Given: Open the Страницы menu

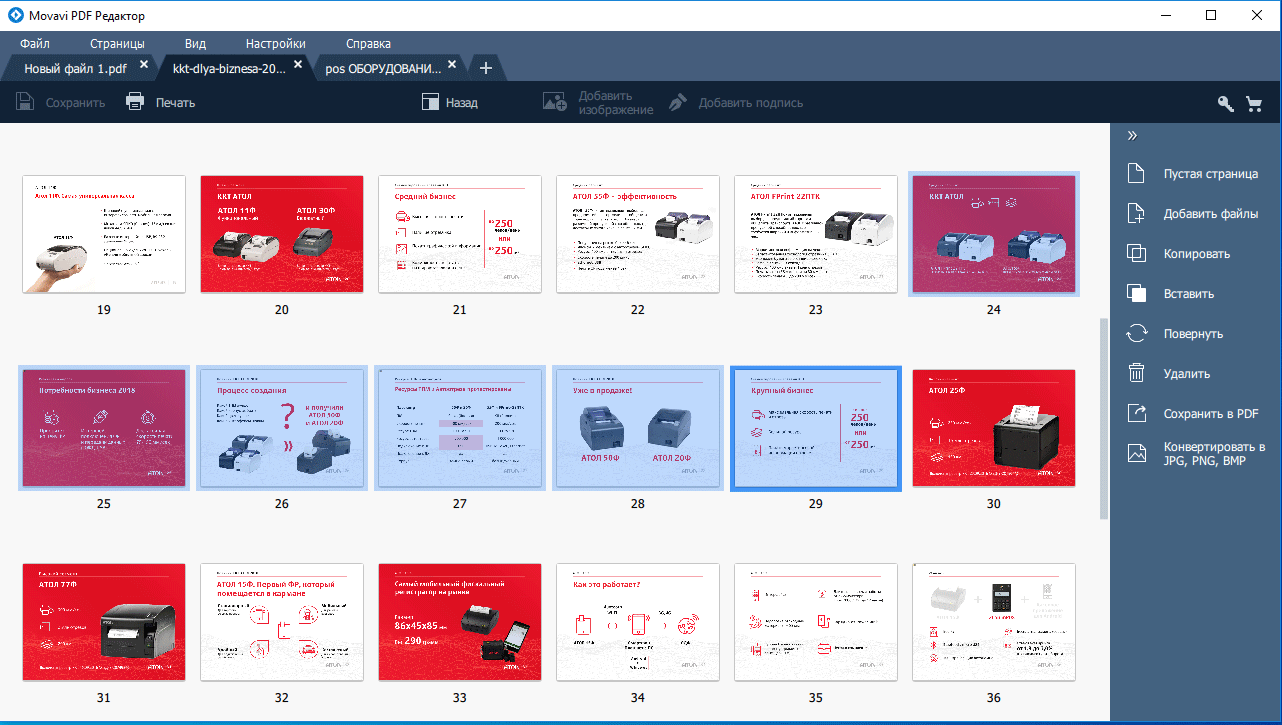Looking at the screenshot, I should pos(117,43).
